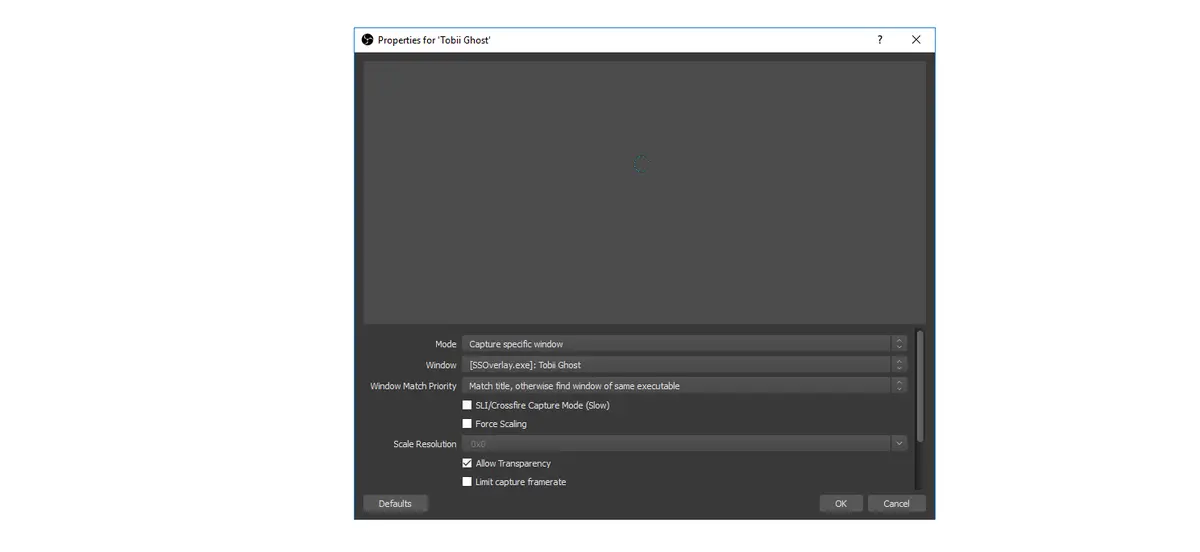The width and height of the screenshot is (1200, 552).
Task: Tick the Force Scaling checkbox
Action: tap(467, 424)
